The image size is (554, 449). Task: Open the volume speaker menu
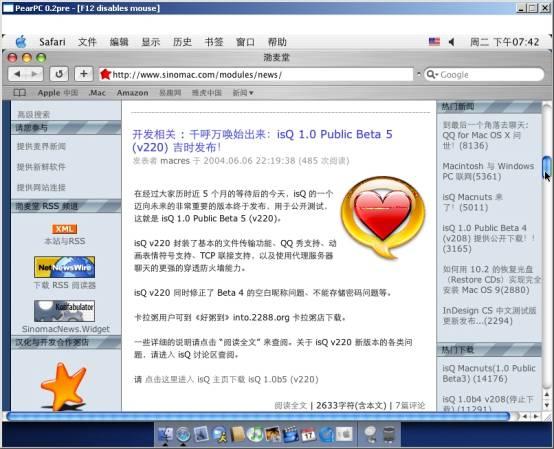click(x=452, y=42)
